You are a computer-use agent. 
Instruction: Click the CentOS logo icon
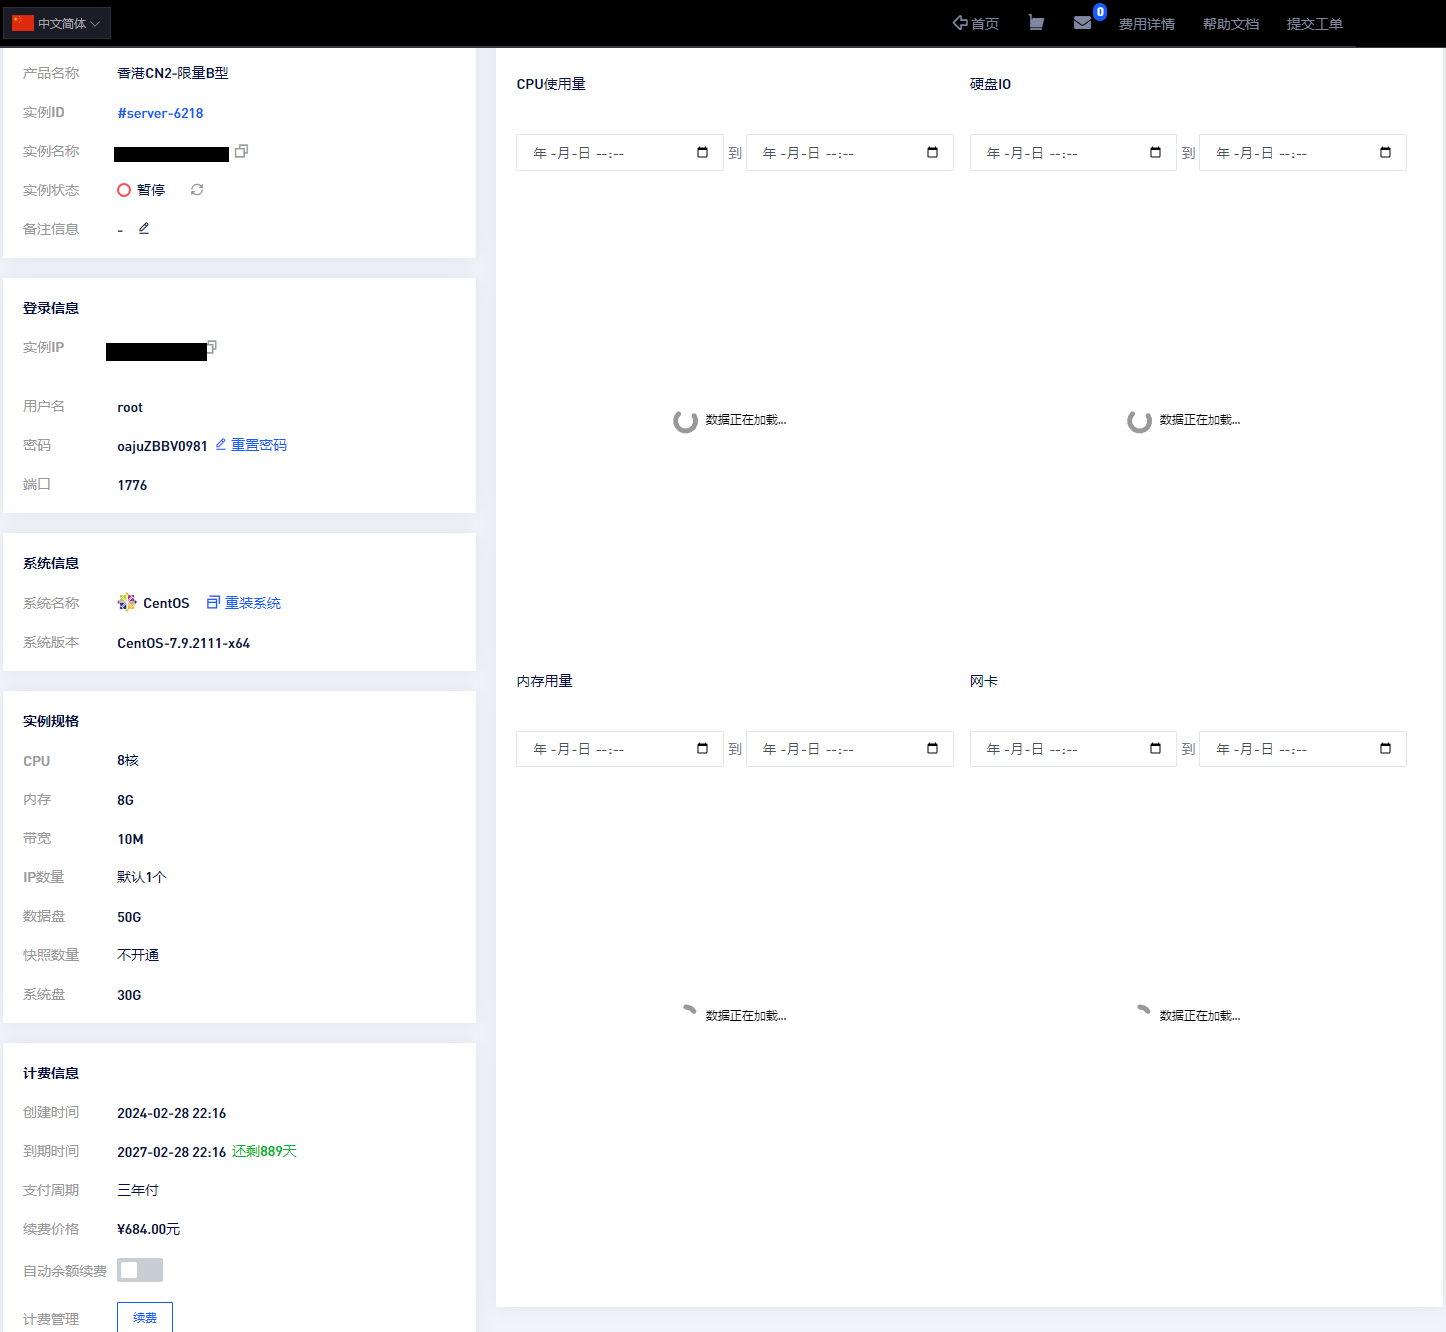127,602
